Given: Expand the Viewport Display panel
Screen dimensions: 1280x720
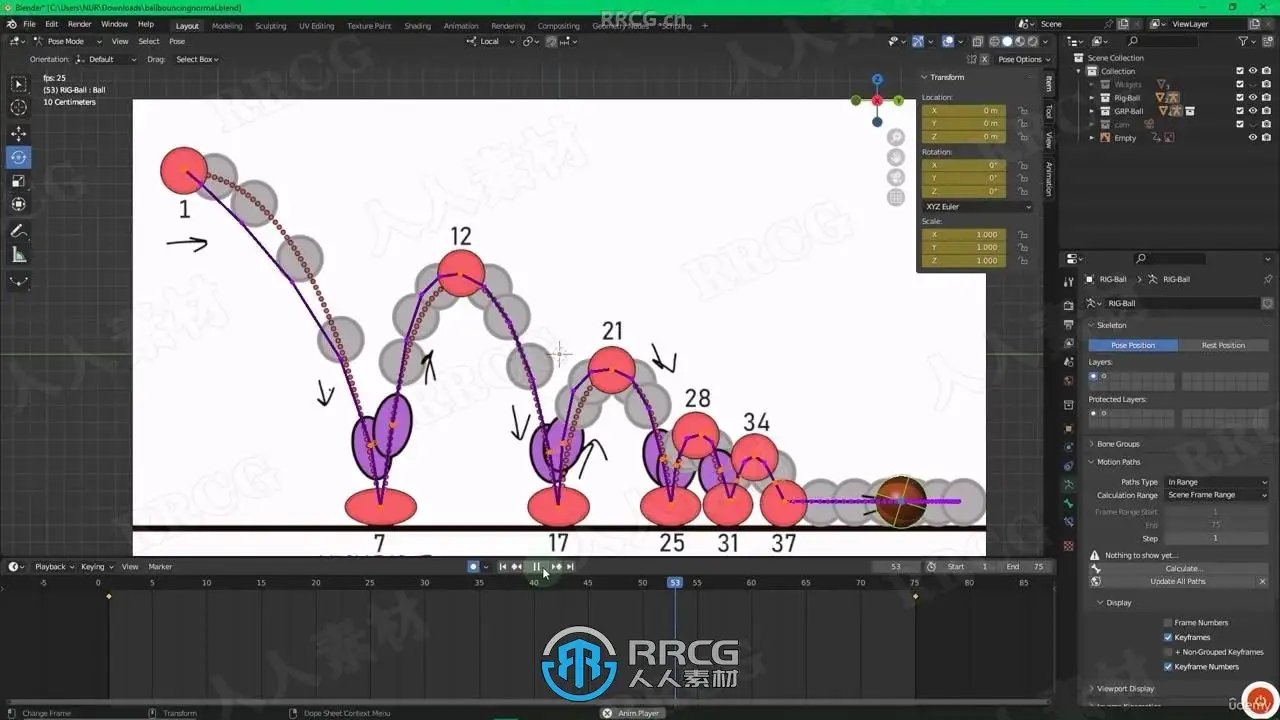Looking at the screenshot, I should [x=1125, y=689].
